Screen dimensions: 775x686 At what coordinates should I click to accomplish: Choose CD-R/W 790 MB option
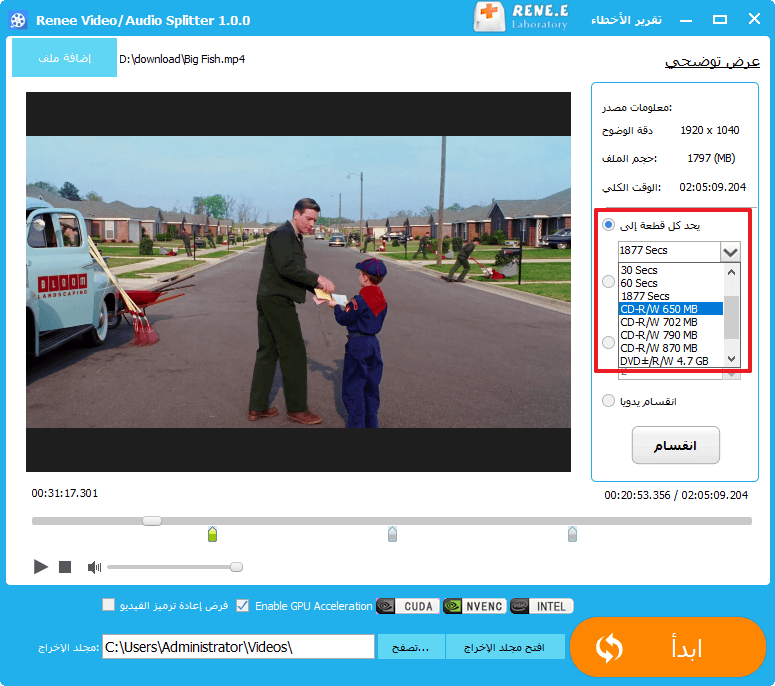tap(671, 335)
